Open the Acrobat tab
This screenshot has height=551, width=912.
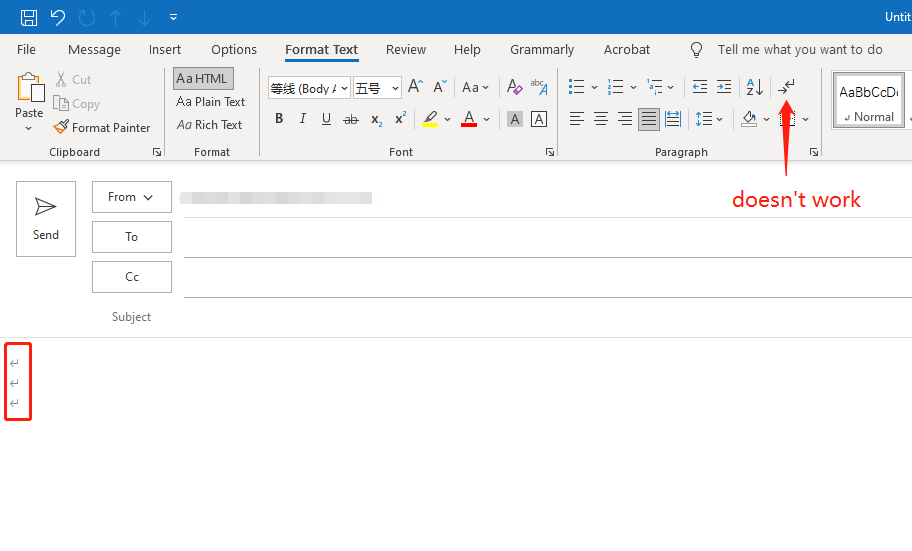coord(626,49)
